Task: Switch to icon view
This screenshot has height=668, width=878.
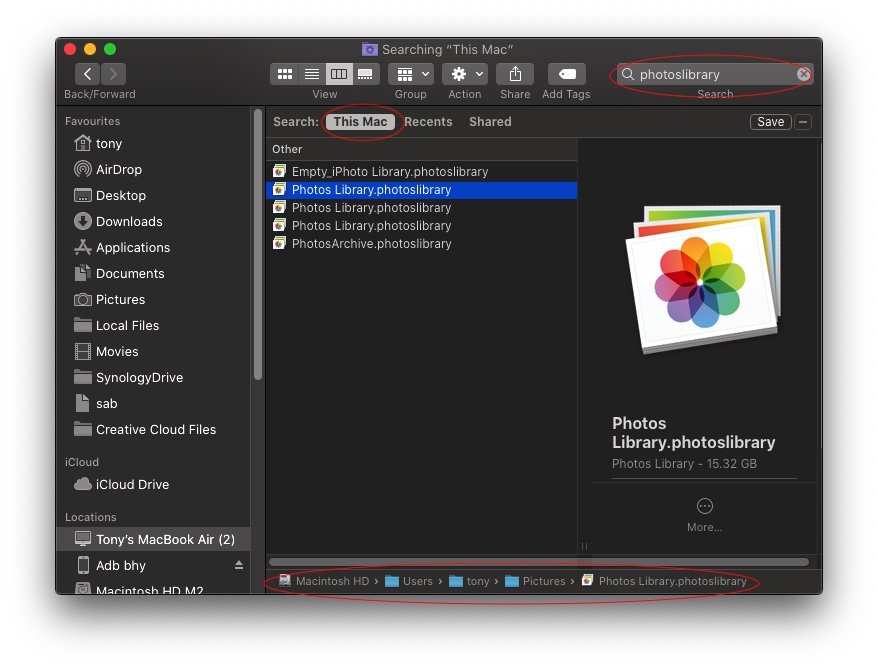Action: 284,74
